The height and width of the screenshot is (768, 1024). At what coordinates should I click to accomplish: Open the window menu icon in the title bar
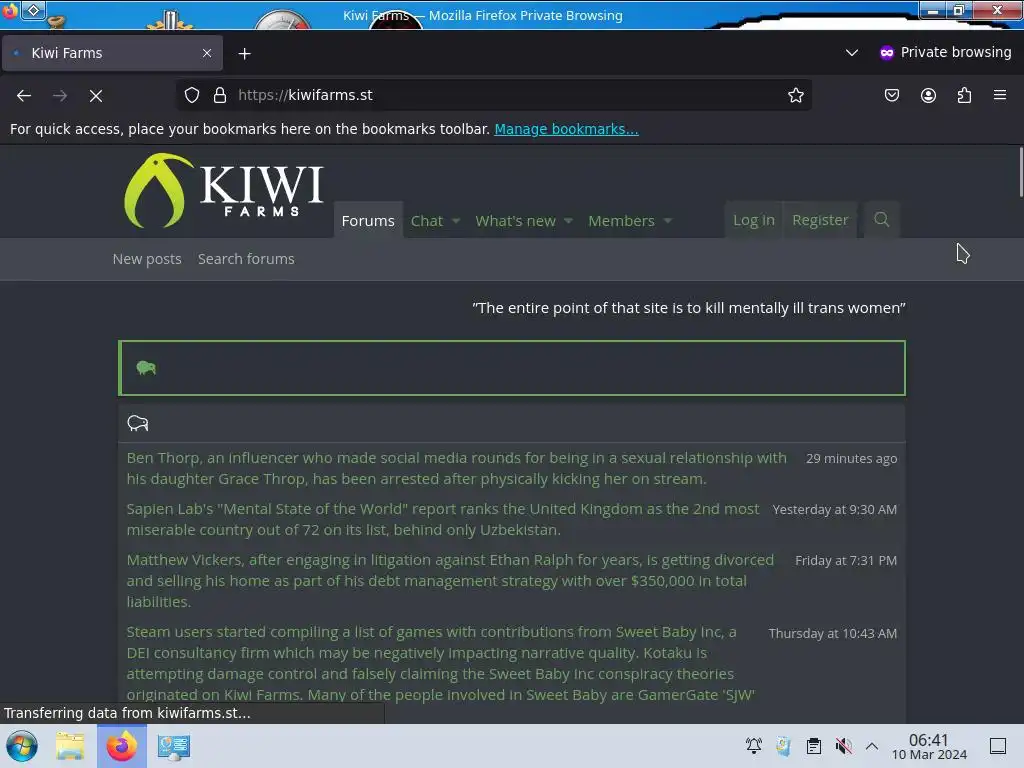9,10
